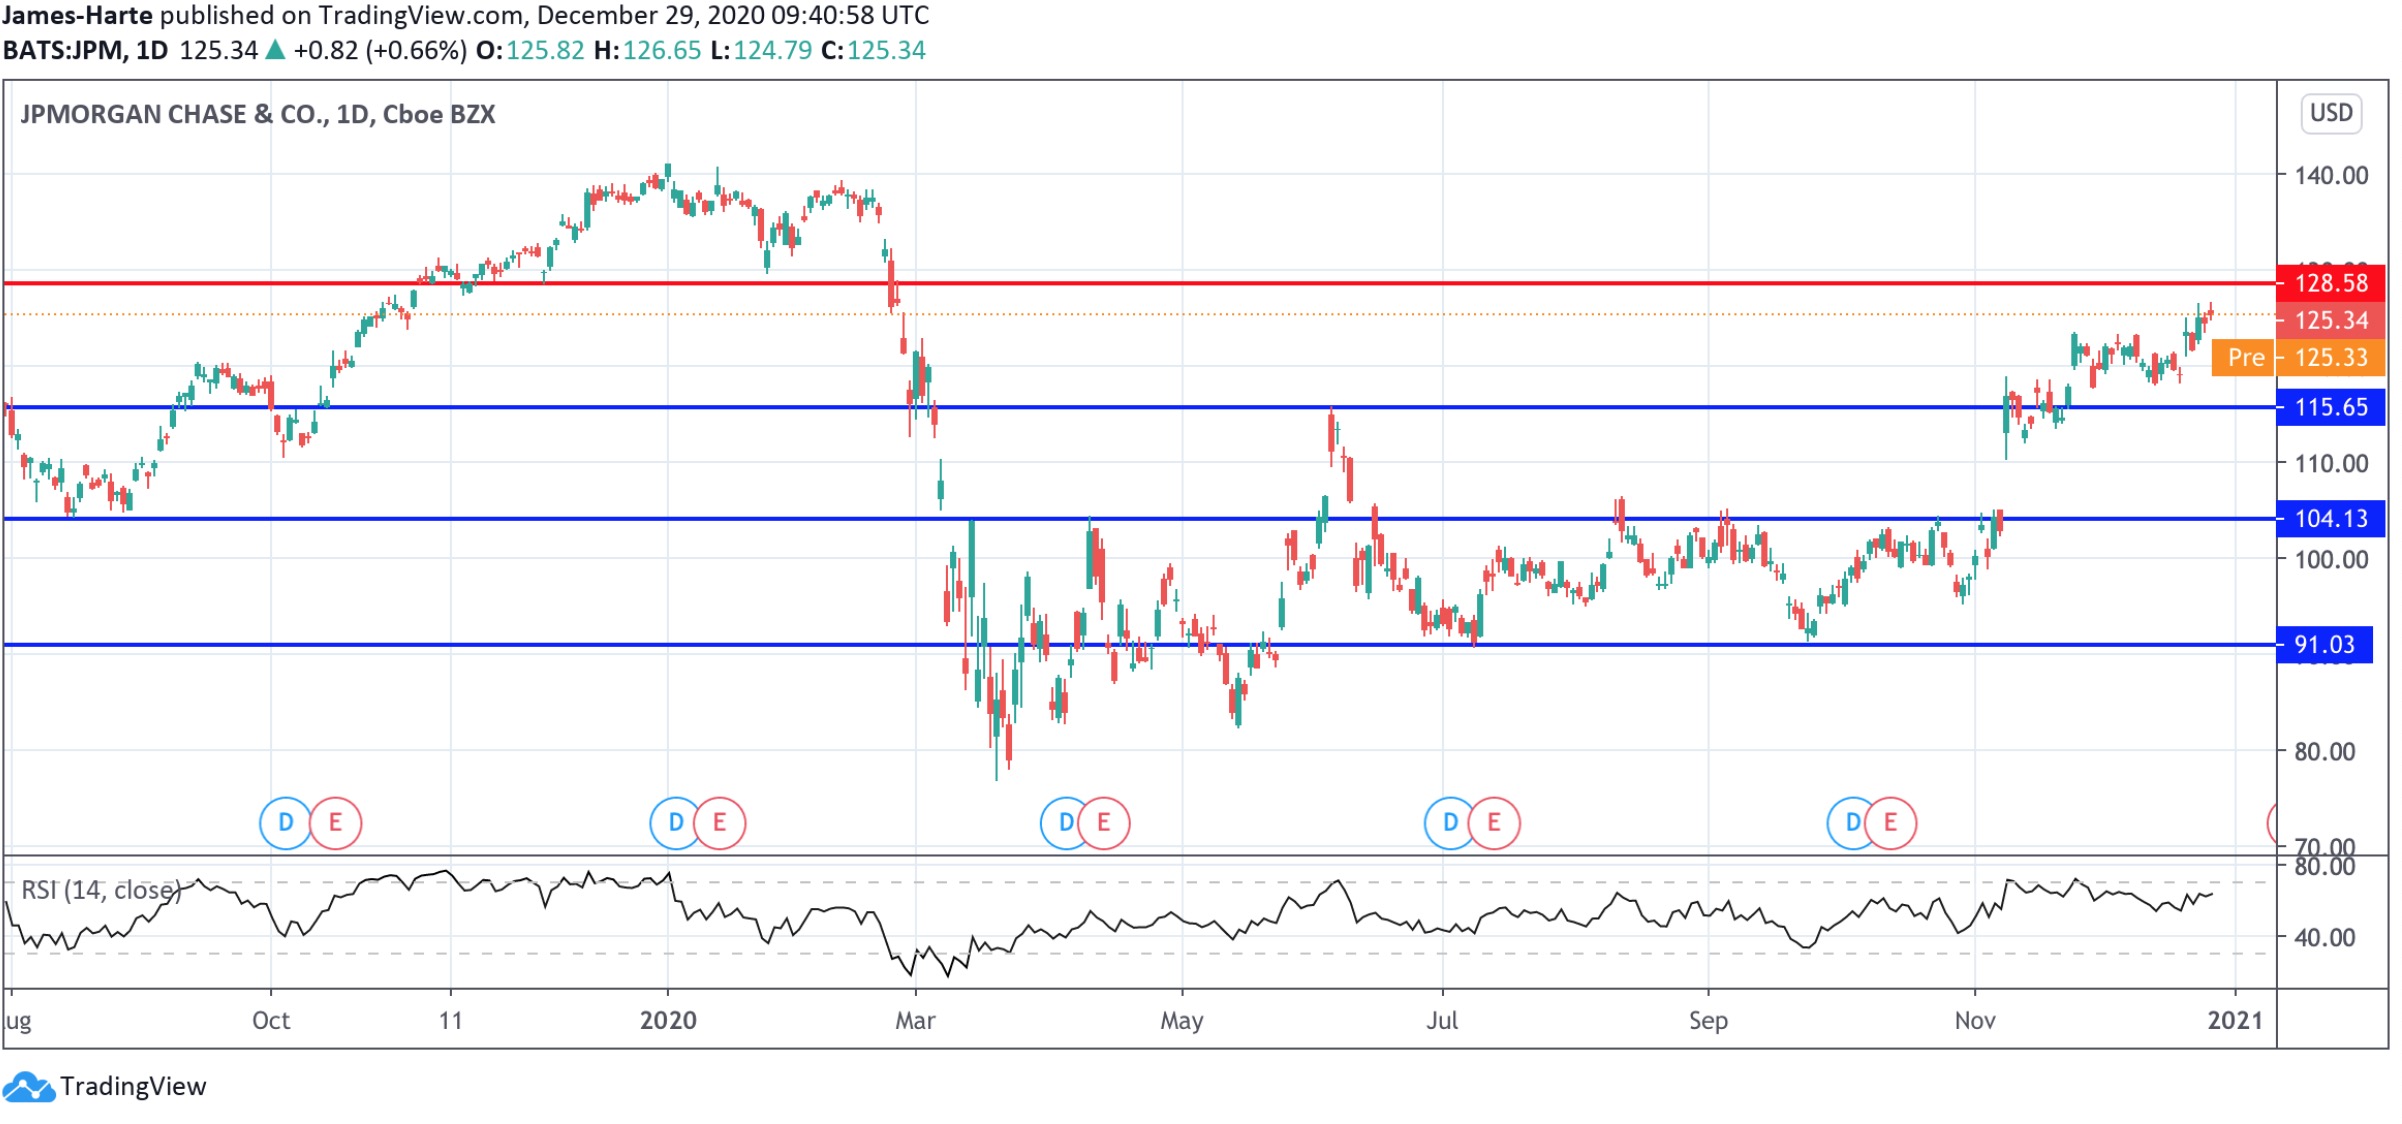This screenshot has height=1124, width=2402.
Task: Open the 'E' marker between Sep and Nov
Action: coord(1891,823)
